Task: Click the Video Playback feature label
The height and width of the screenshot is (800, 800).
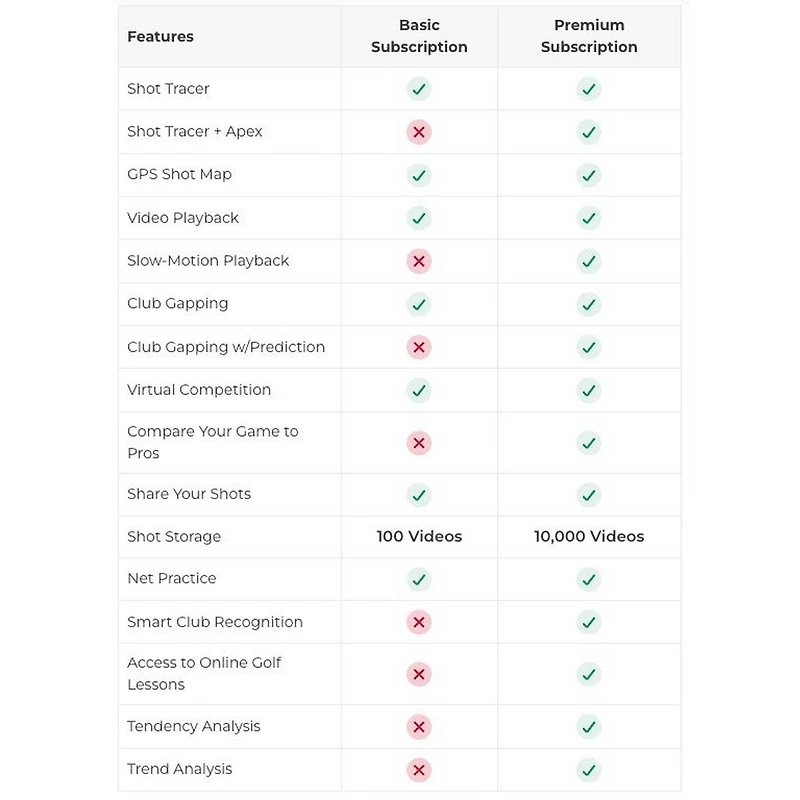Action: coord(183,218)
